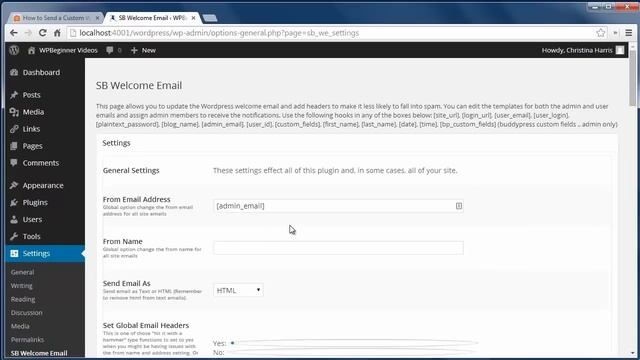Click the Users person icon
Viewport: 640px width, 360px height.
[14, 219]
